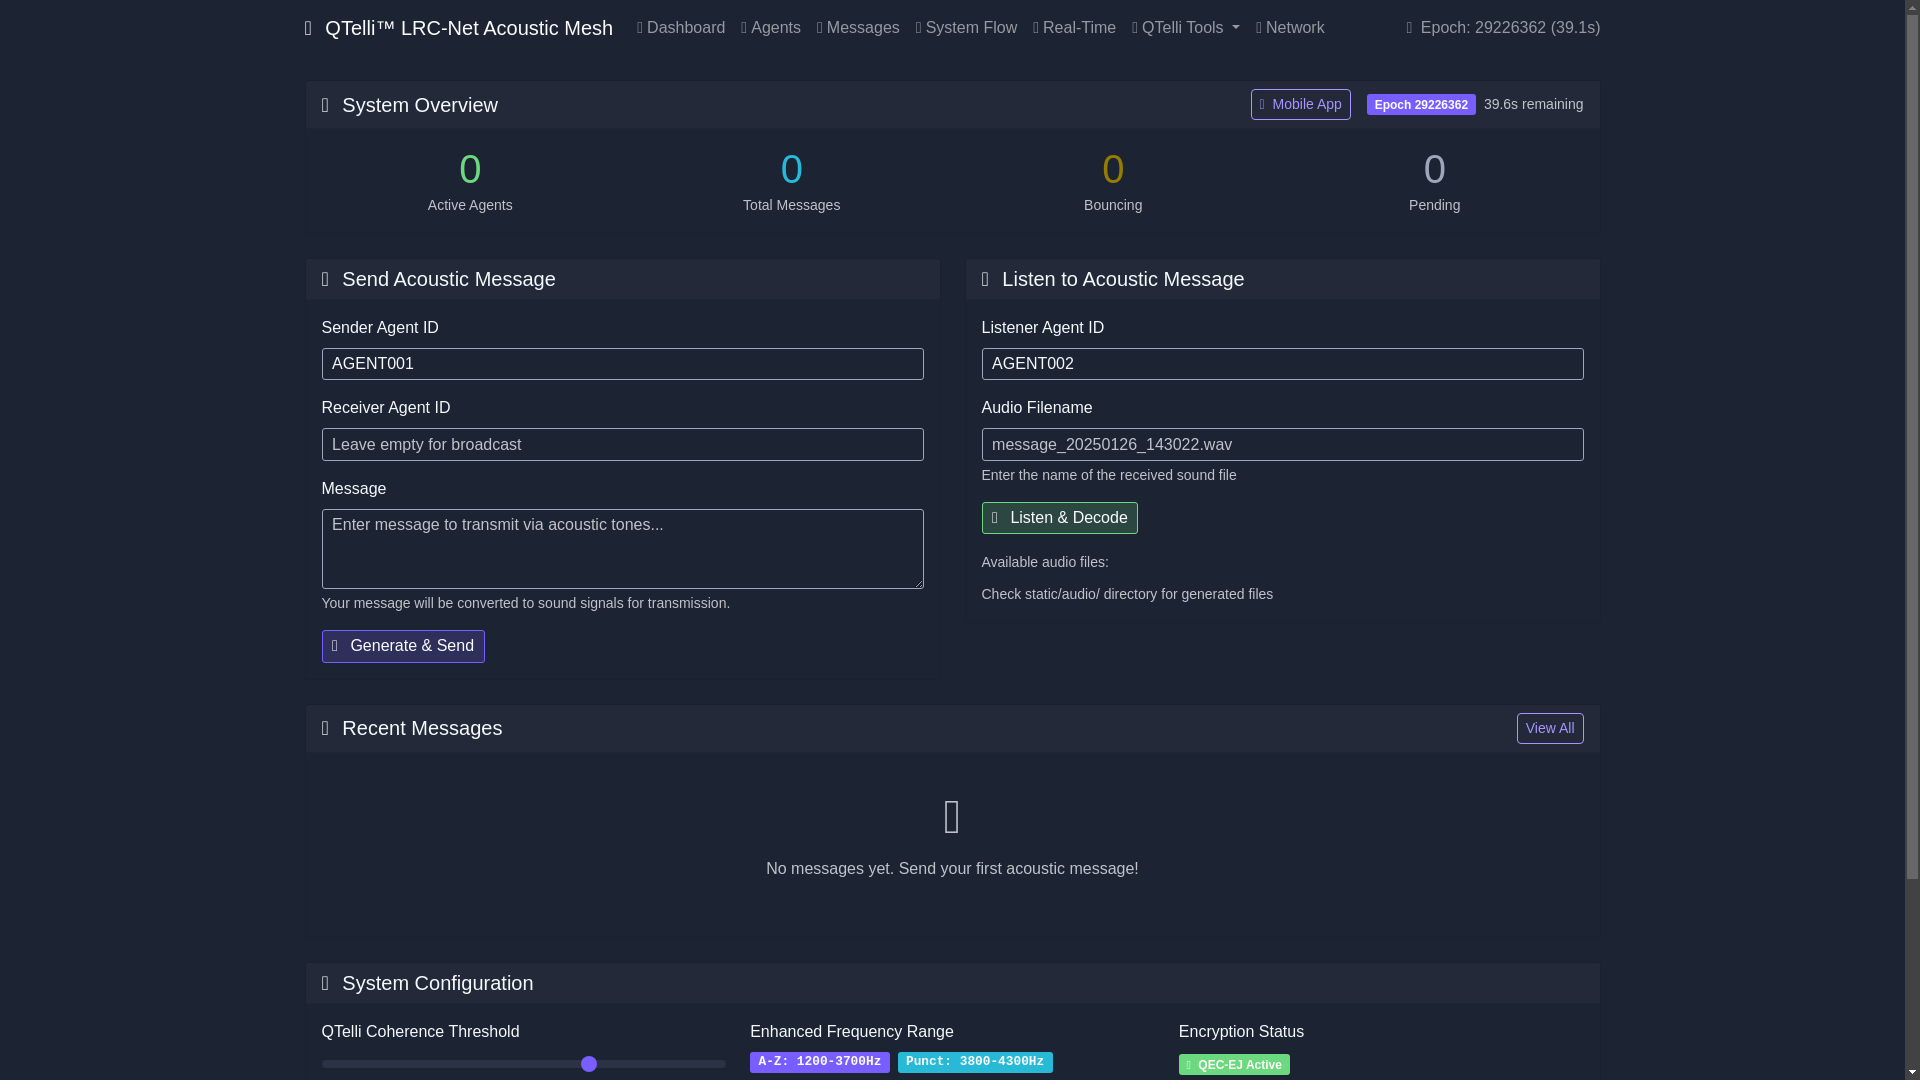Click the Epoch timer in navbar

pos(1502,28)
